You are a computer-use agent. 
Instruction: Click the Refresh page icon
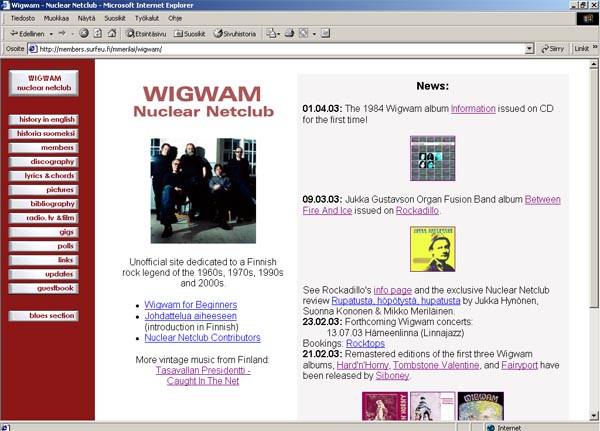(98, 33)
